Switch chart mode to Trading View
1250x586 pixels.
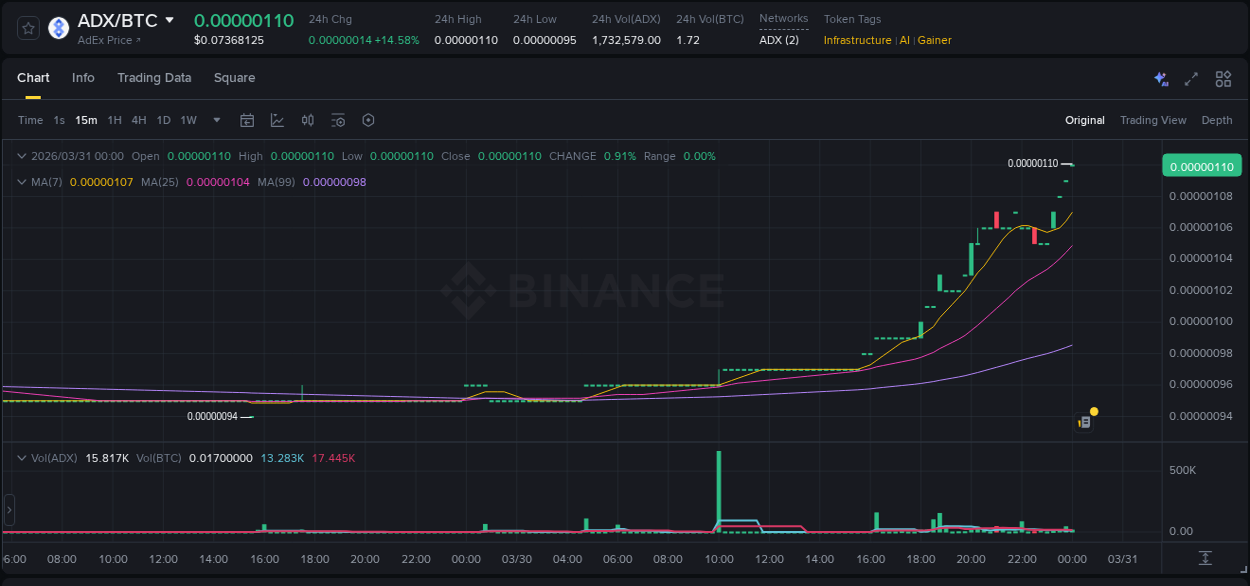tap(1152, 120)
